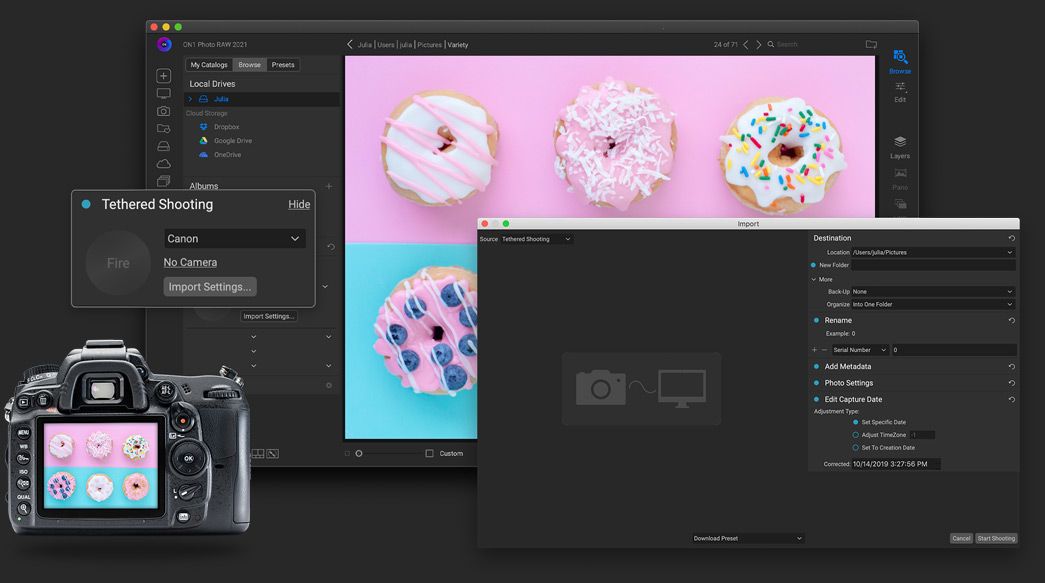
Task: Click the back arrow before breadcrumb path
Action: (x=350, y=44)
